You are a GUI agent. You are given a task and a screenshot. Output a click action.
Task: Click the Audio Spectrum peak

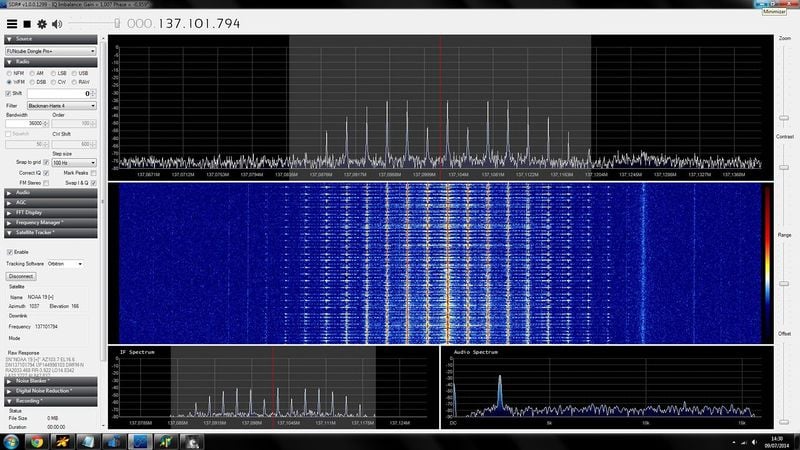pos(500,391)
